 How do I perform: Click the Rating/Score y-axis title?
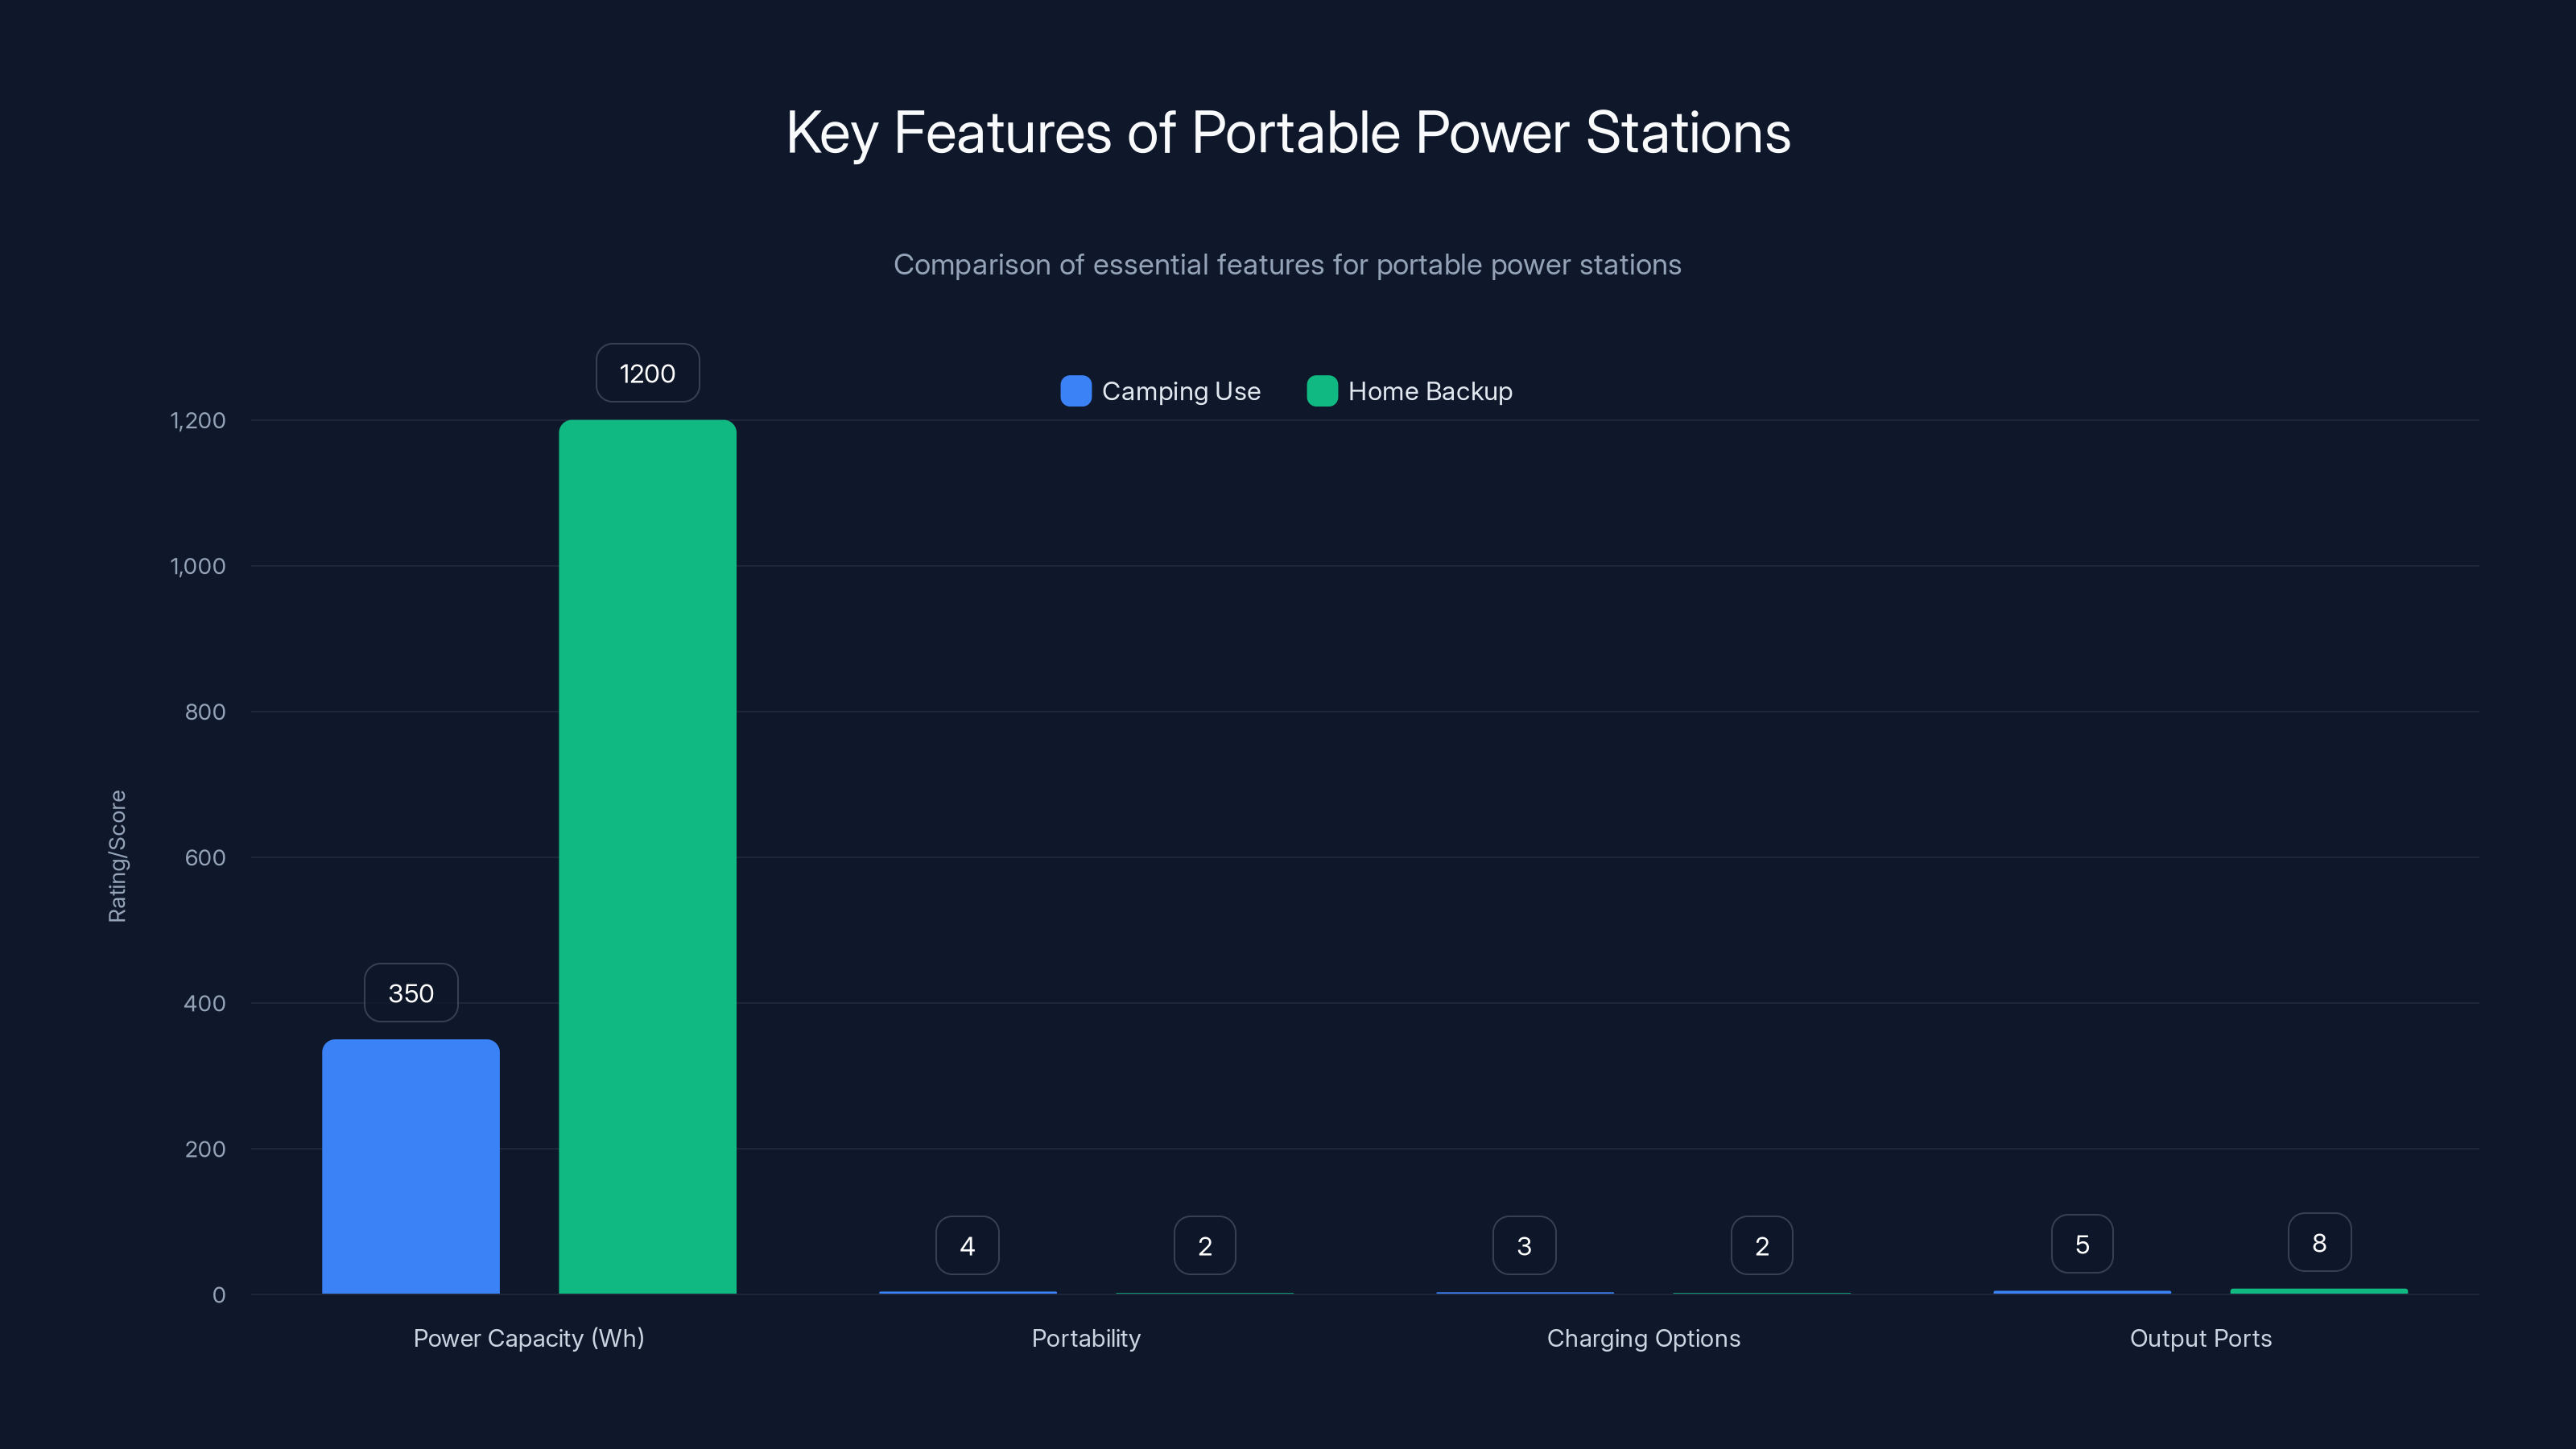118,857
